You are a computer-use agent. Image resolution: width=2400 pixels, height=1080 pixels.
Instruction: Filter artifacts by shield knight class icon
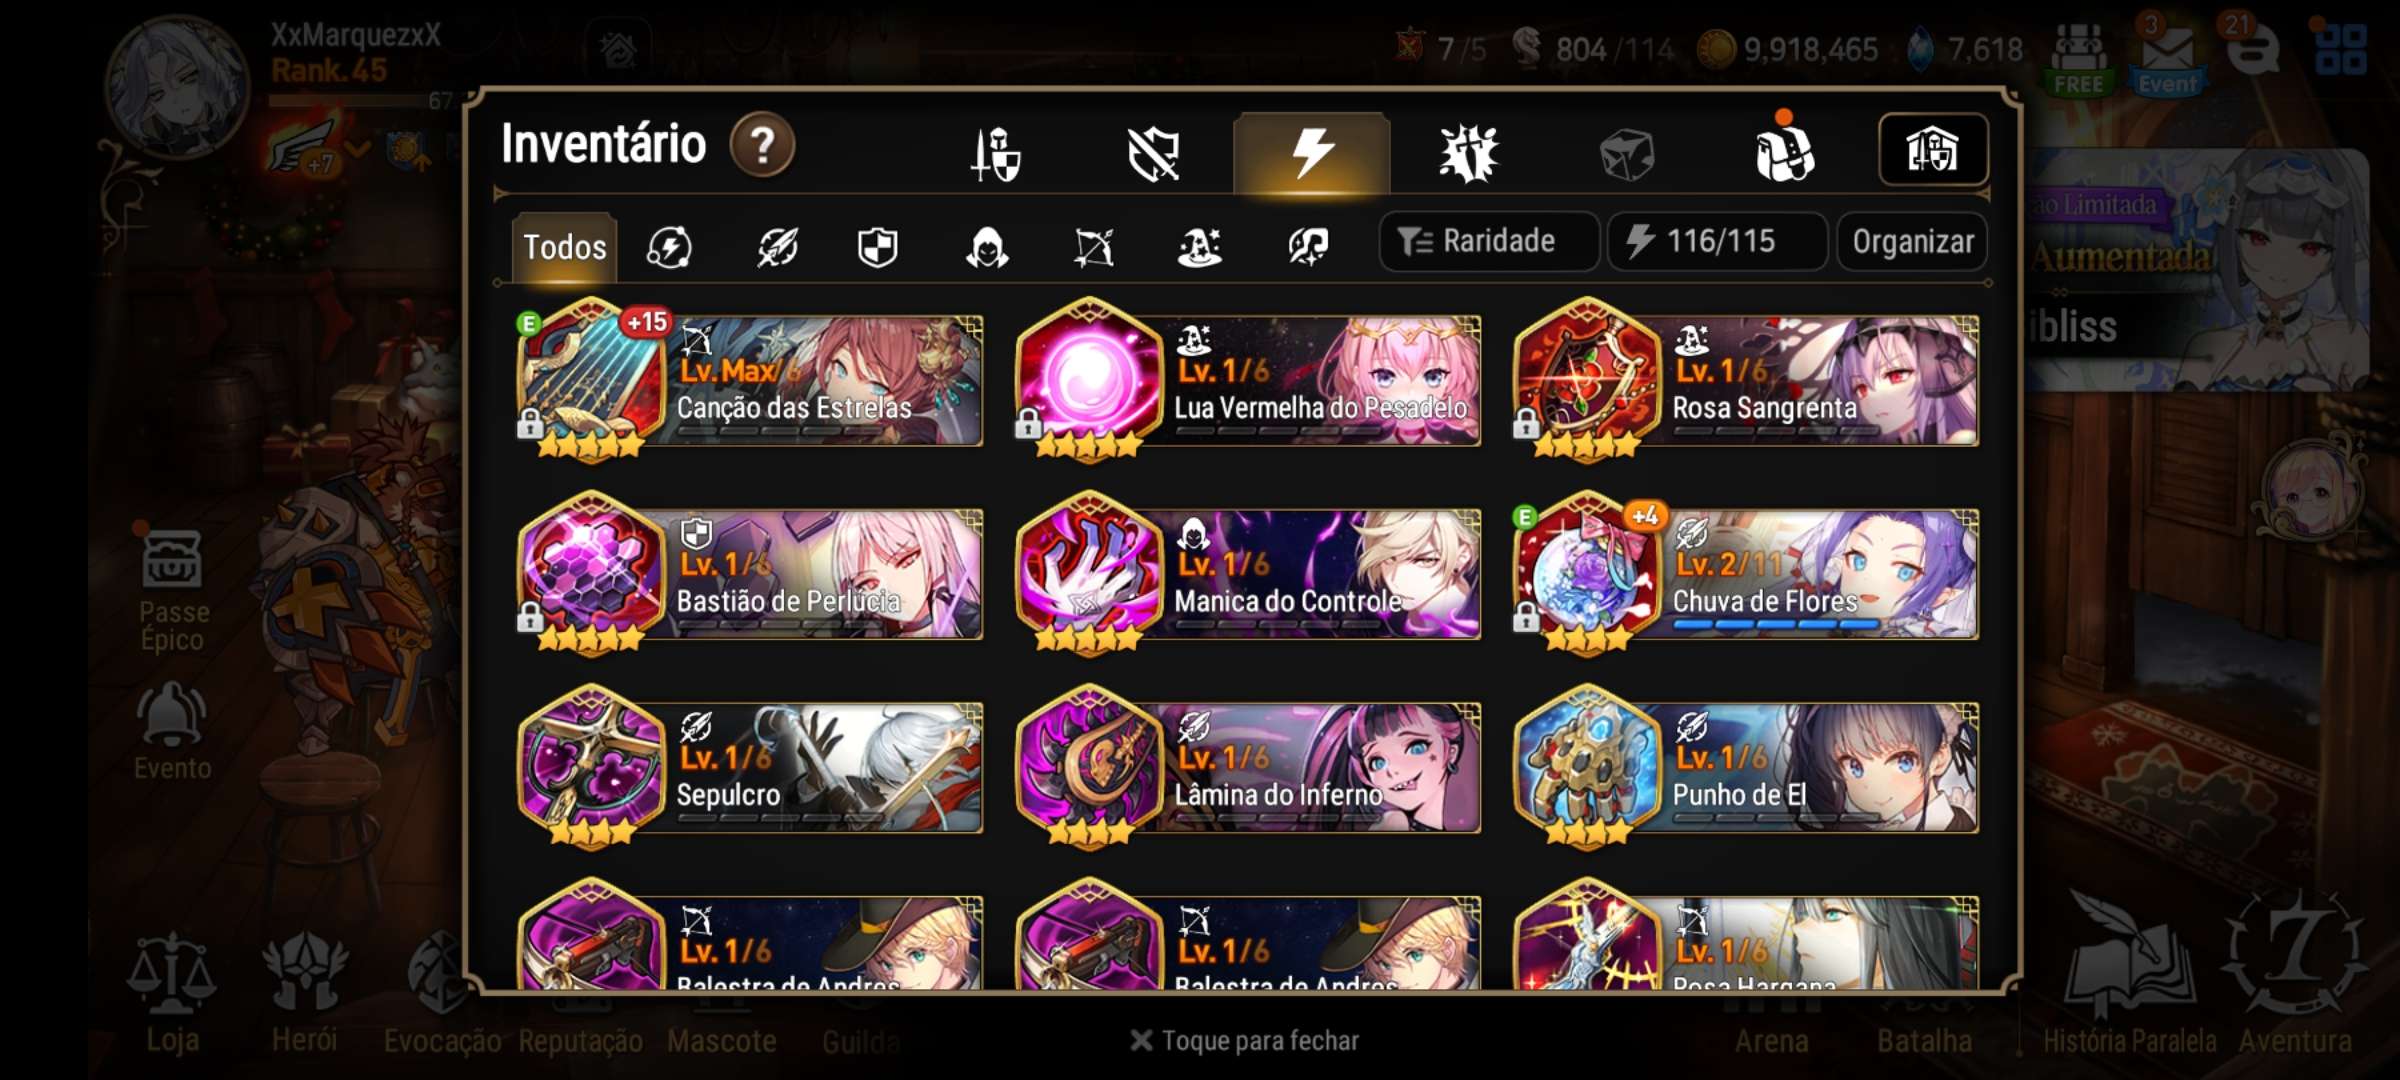coord(877,247)
